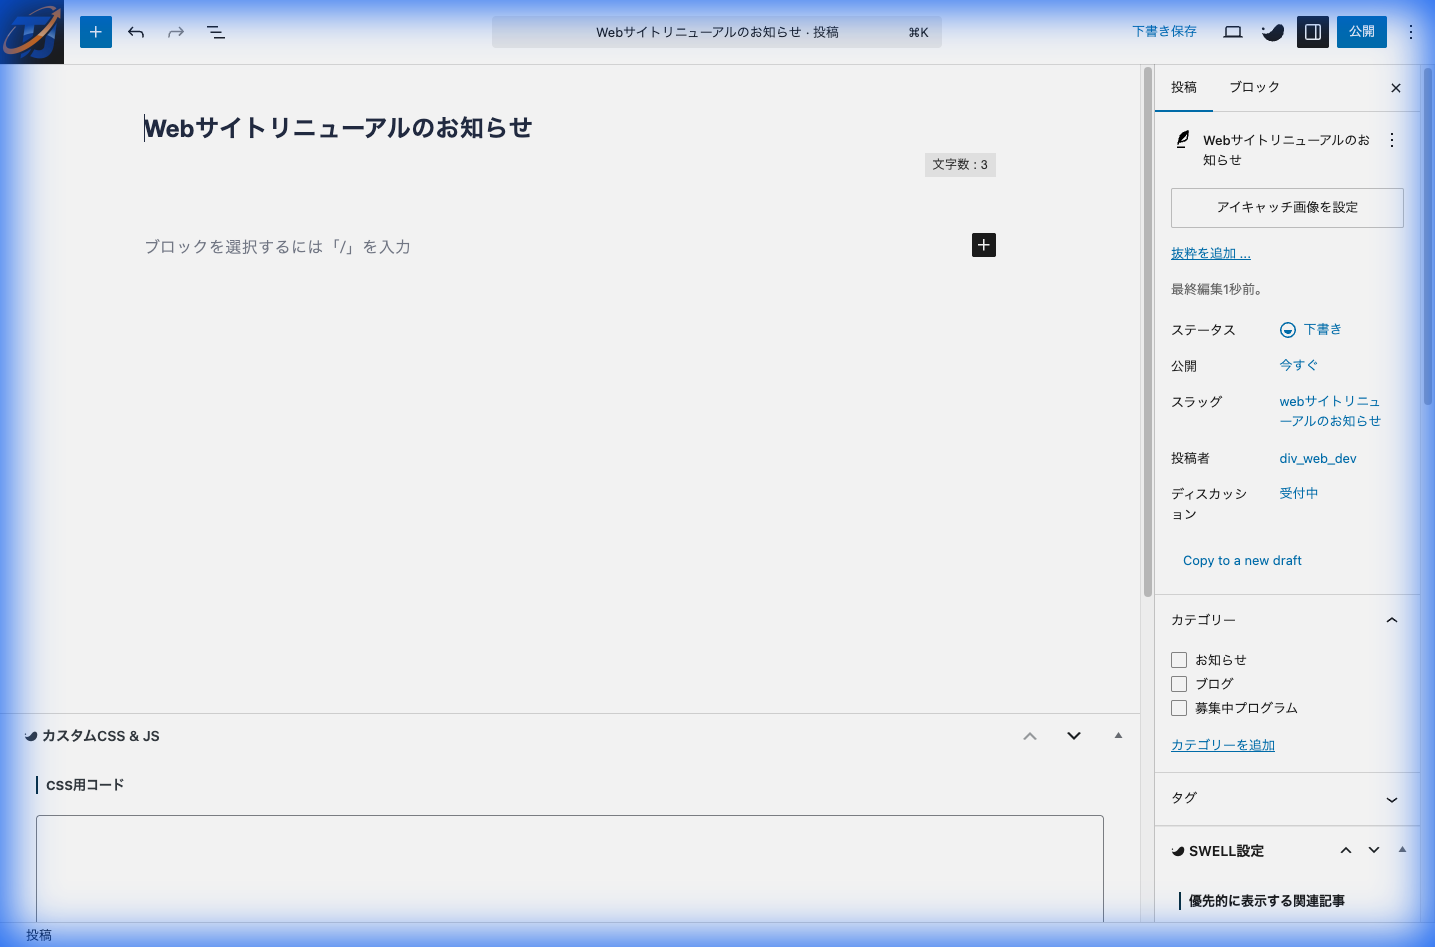Click inside the CSS用コード text area
Viewport: 1435px width, 947px height.
point(570,870)
